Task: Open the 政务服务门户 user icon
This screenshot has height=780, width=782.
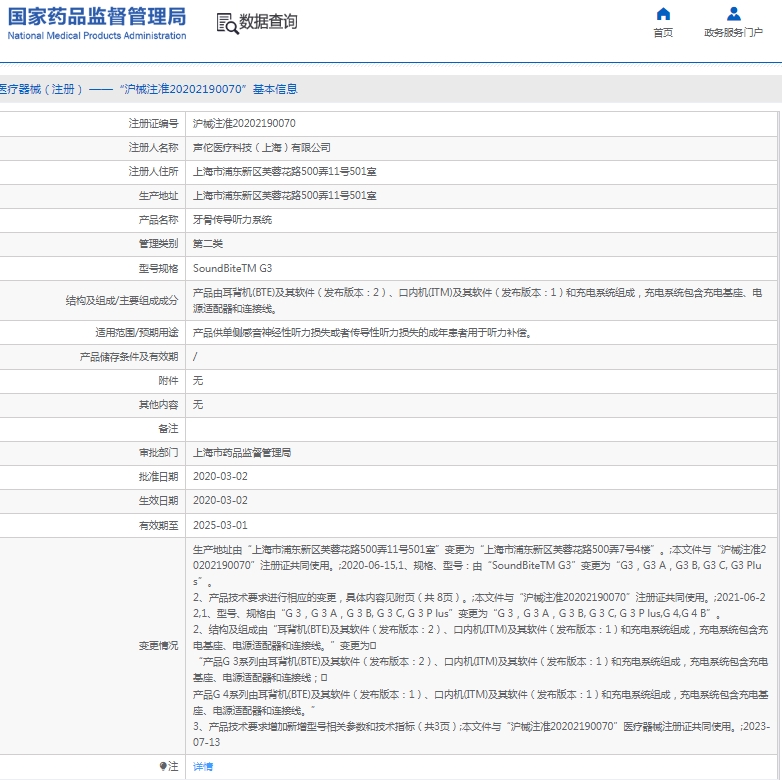Action: (x=733, y=13)
